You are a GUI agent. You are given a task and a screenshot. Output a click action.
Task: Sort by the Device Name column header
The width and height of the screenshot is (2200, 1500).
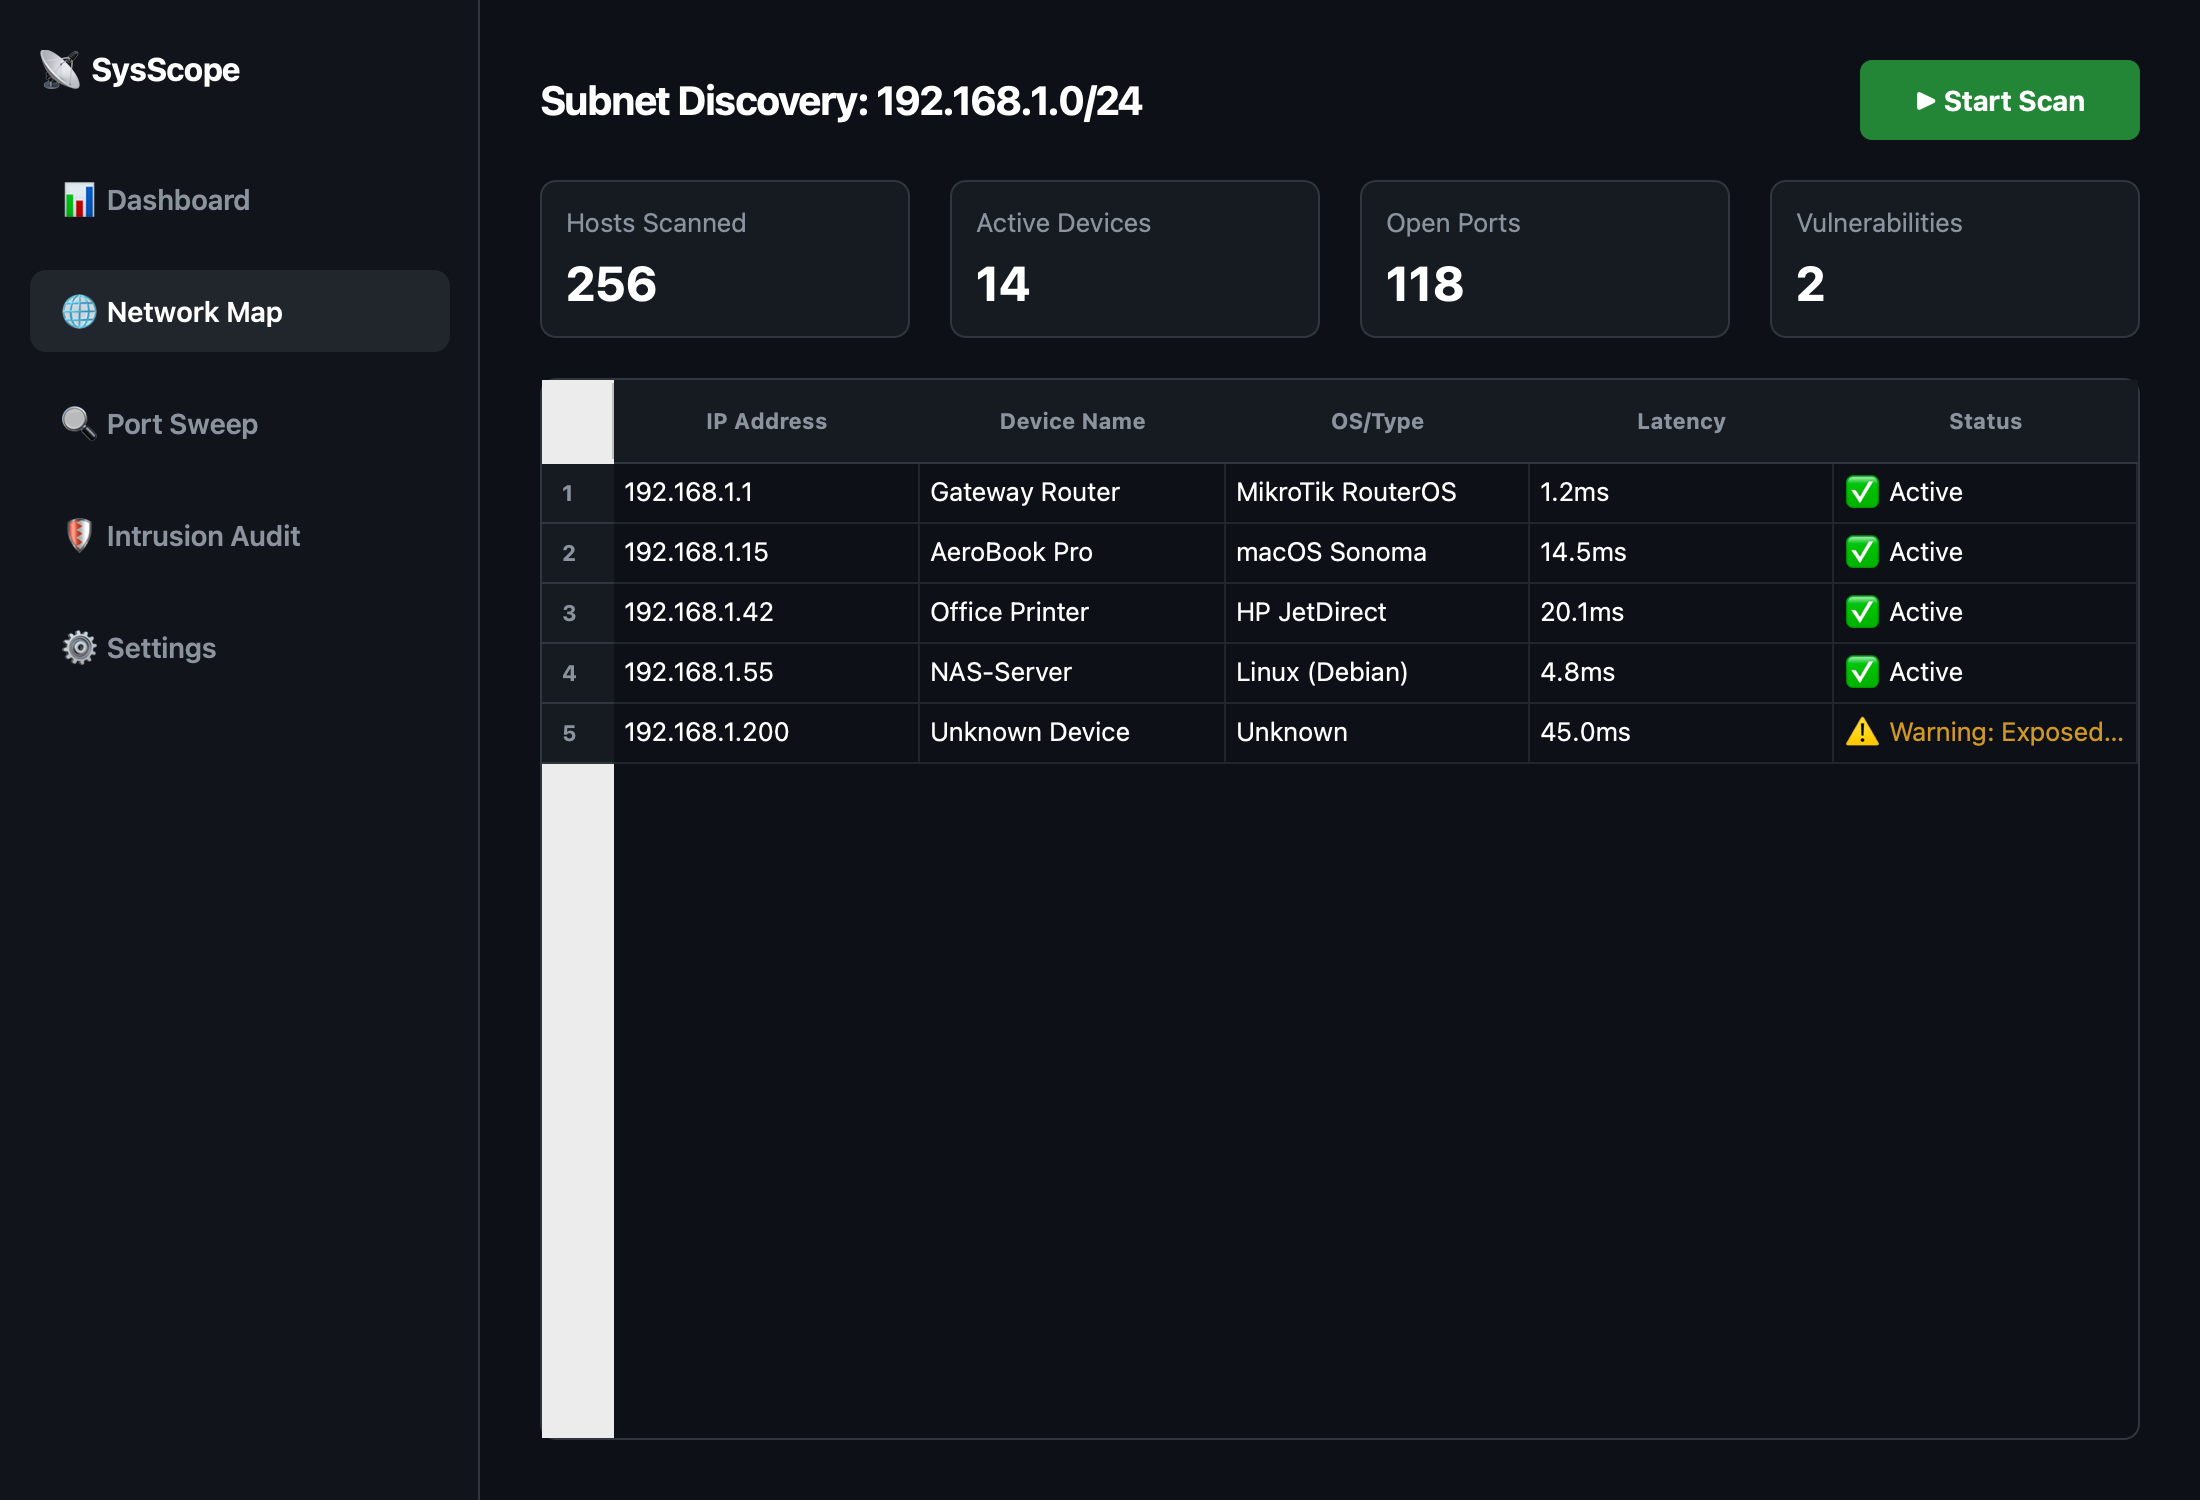coord(1072,421)
